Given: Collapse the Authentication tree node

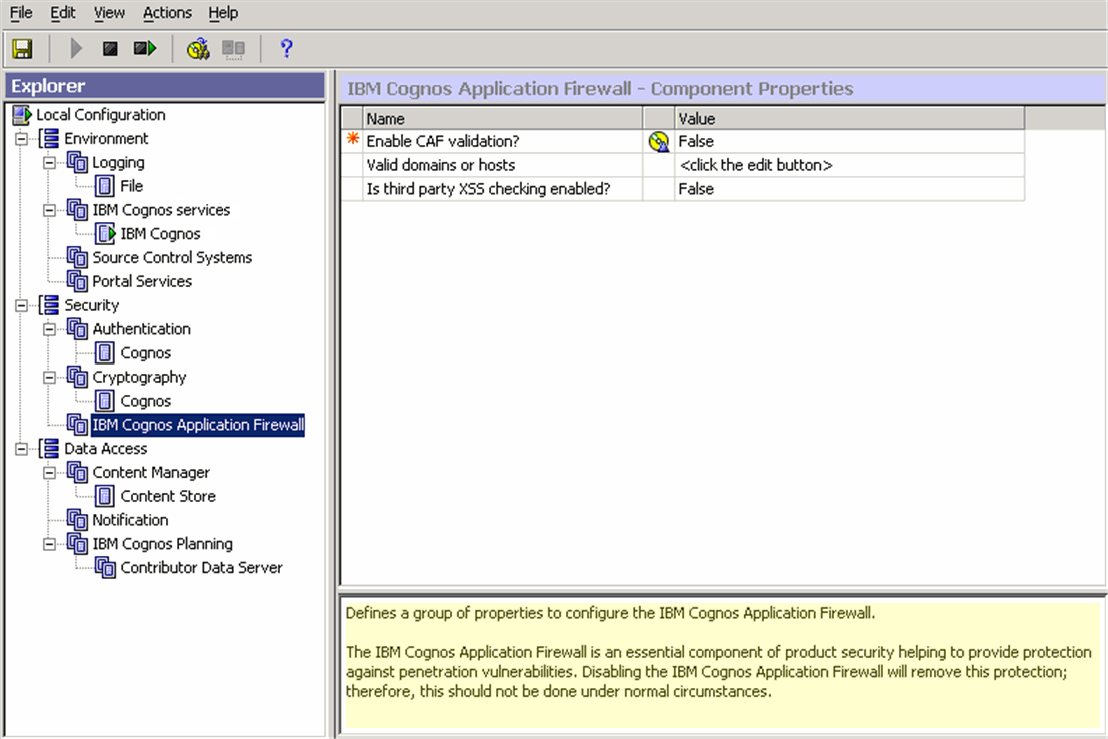Looking at the screenshot, I should pyautogui.click(x=49, y=329).
